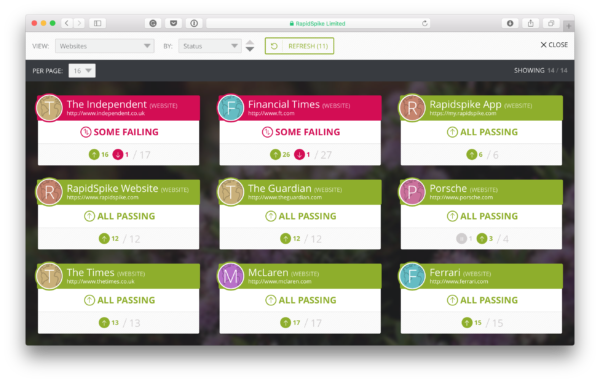The height and width of the screenshot is (382, 600).
Task: Click the Pocket extension icon in the toolbar
Action: coord(173,23)
